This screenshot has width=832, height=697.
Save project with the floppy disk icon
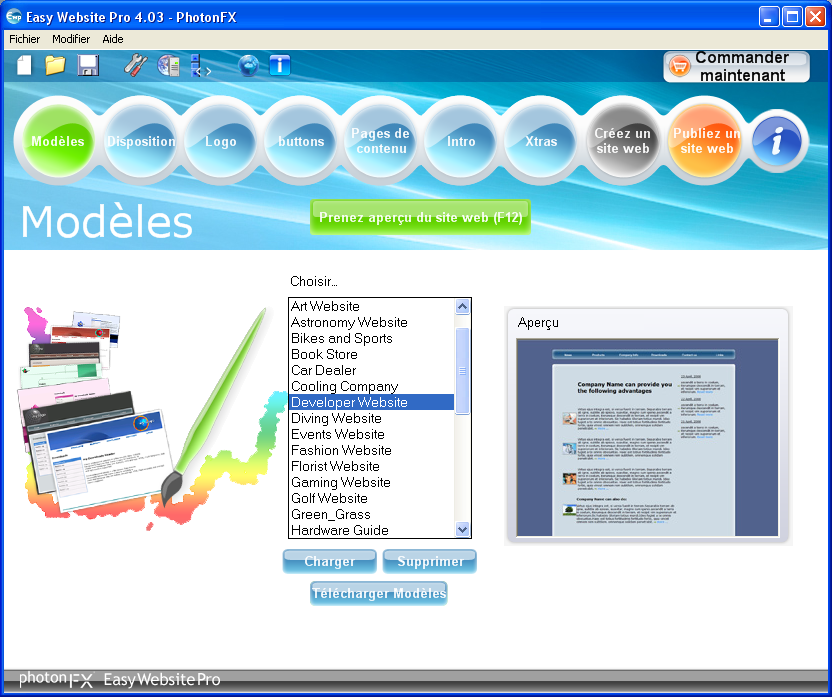click(x=88, y=66)
